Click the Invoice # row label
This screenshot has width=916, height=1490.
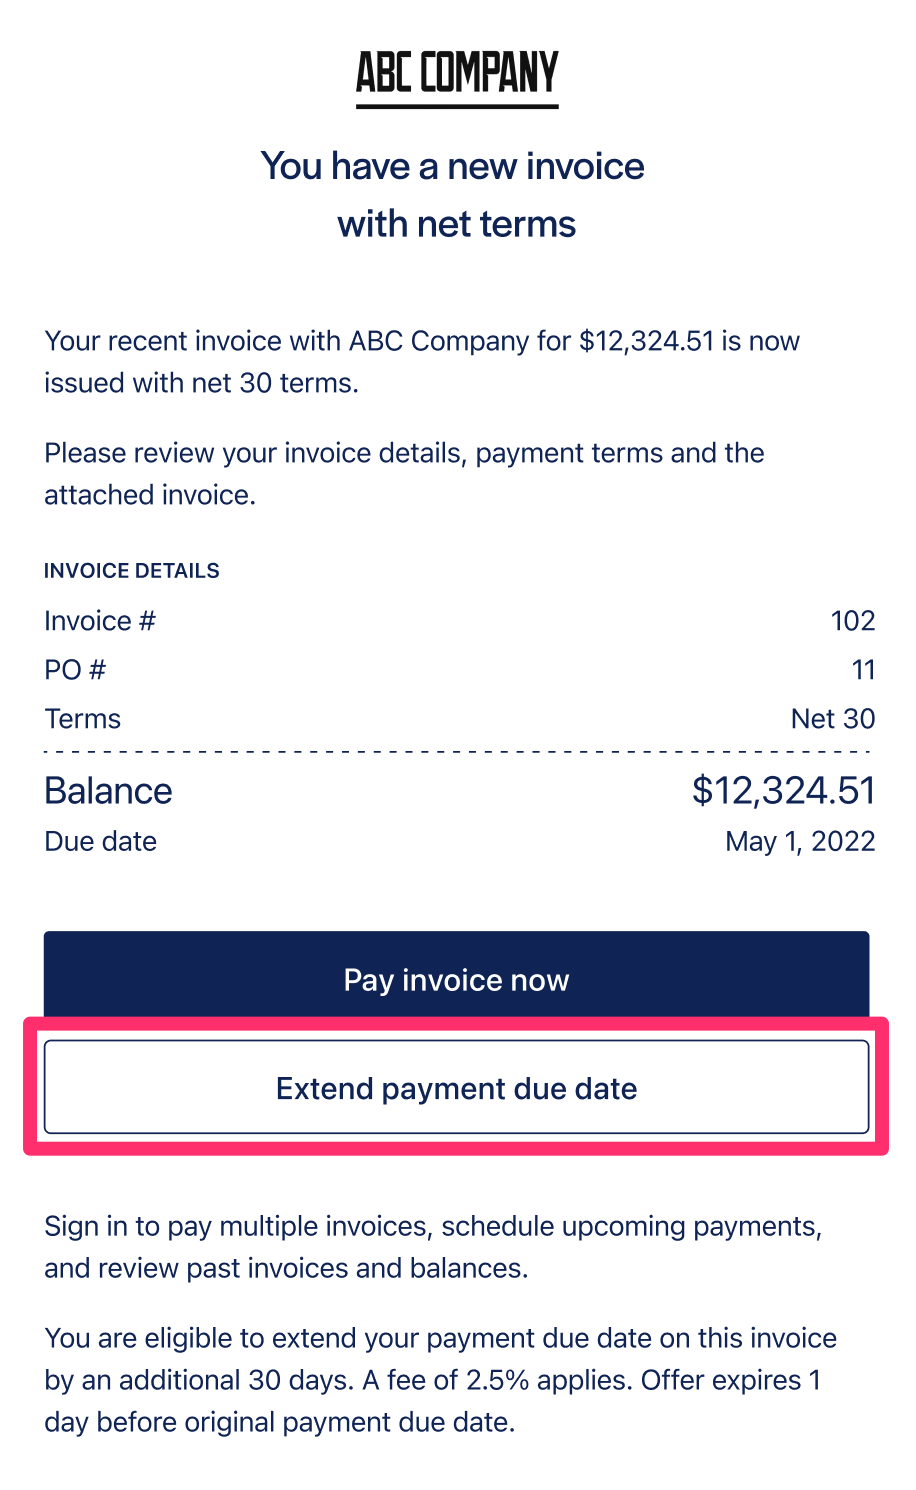(100, 621)
